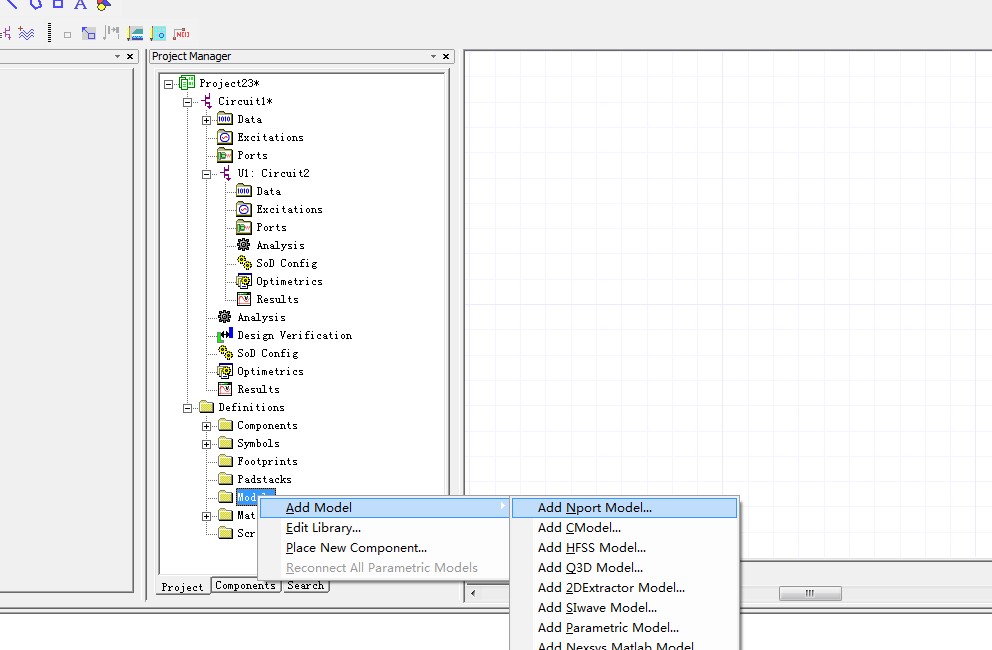Select the text 'A' drawing tool
The height and width of the screenshot is (650, 992).
80,4
